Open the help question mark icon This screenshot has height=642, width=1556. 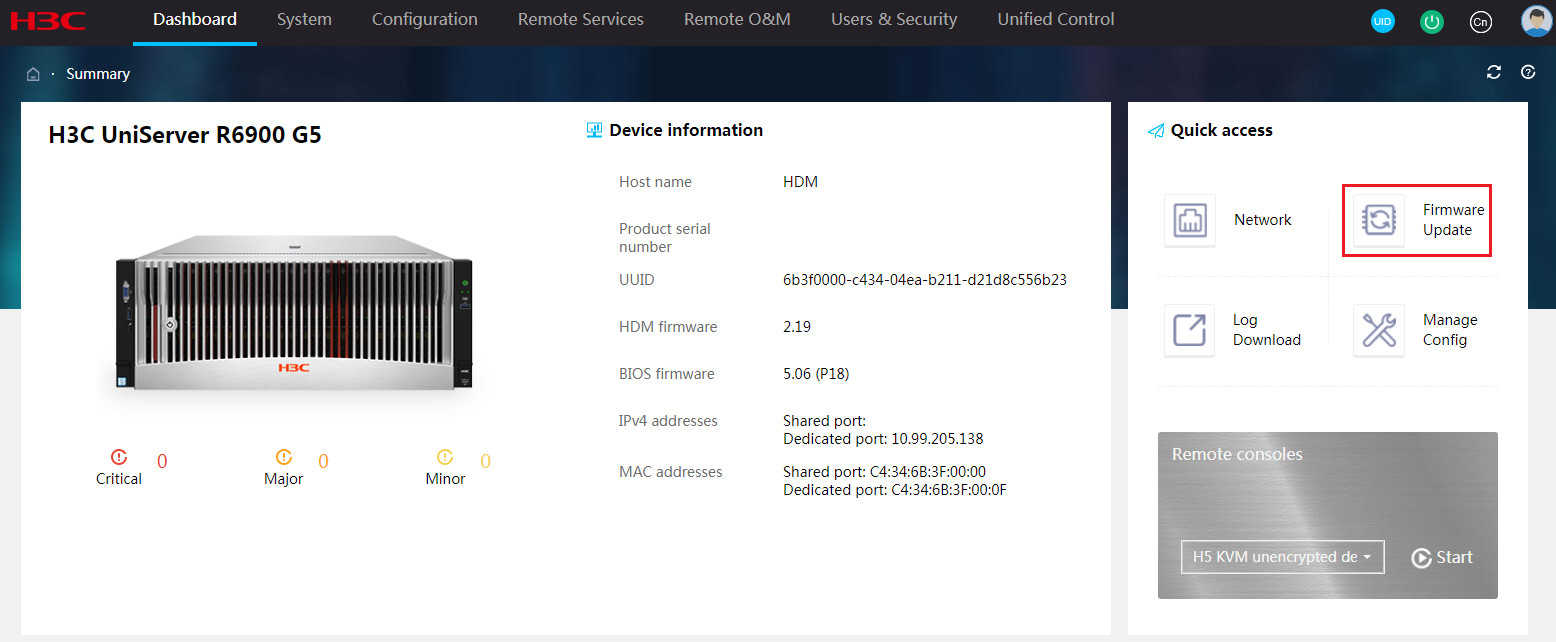[x=1528, y=72]
